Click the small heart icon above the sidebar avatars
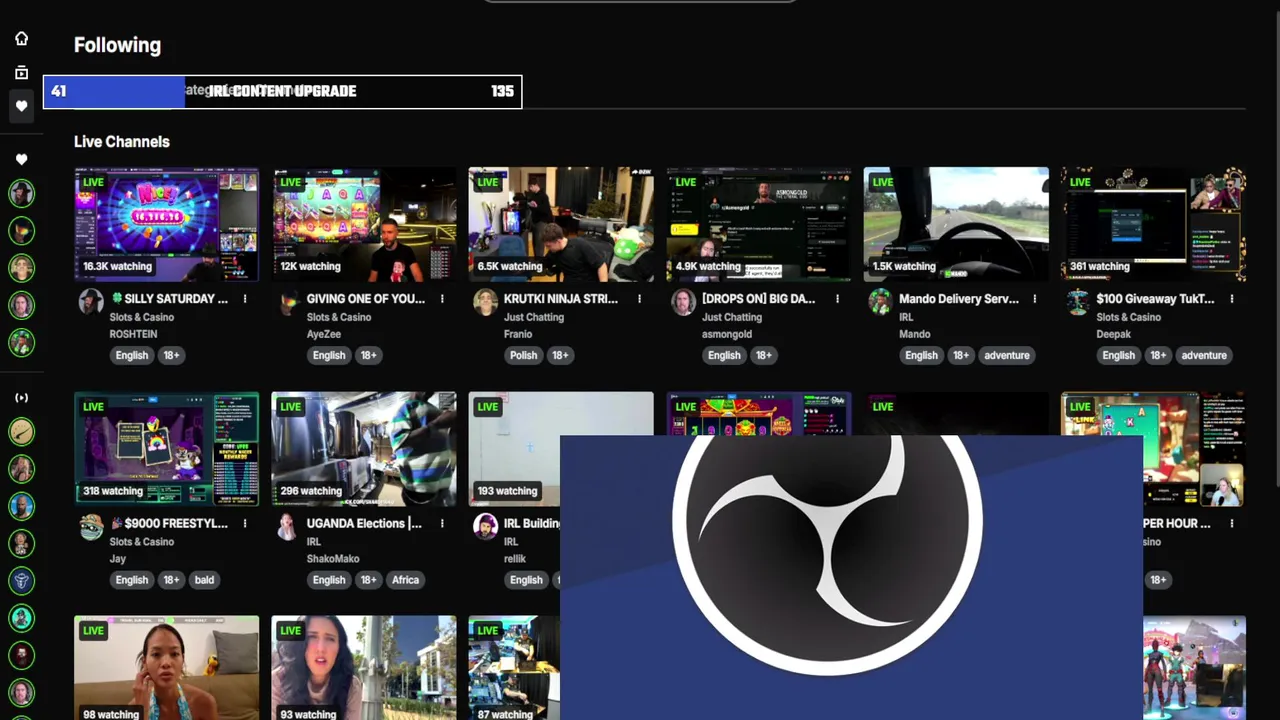The image size is (1280, 720). click(x=21, y=159)
